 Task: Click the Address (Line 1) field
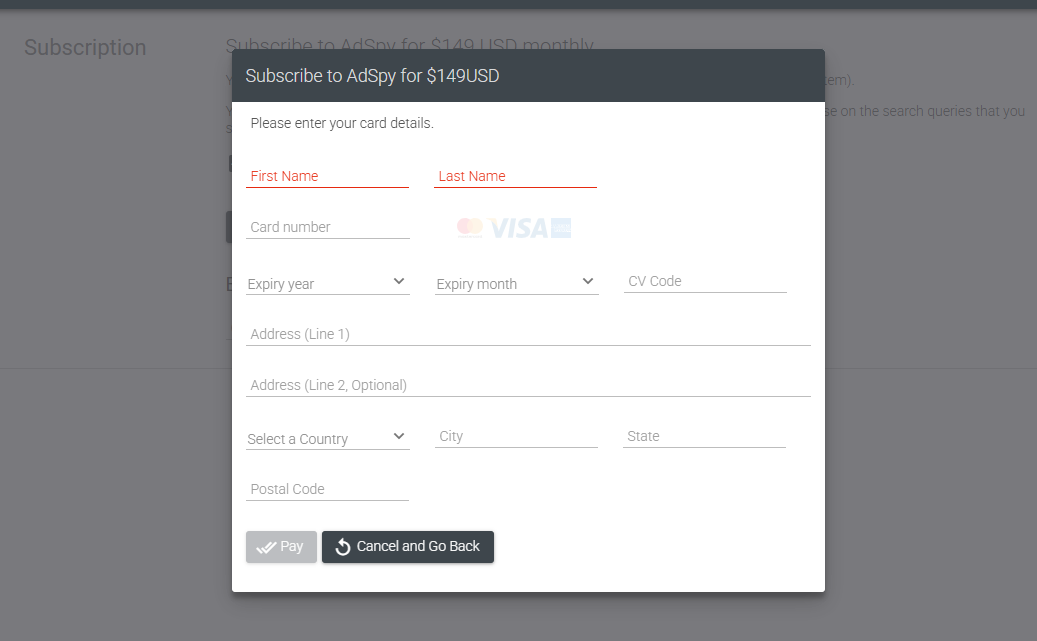click(528, 334)
